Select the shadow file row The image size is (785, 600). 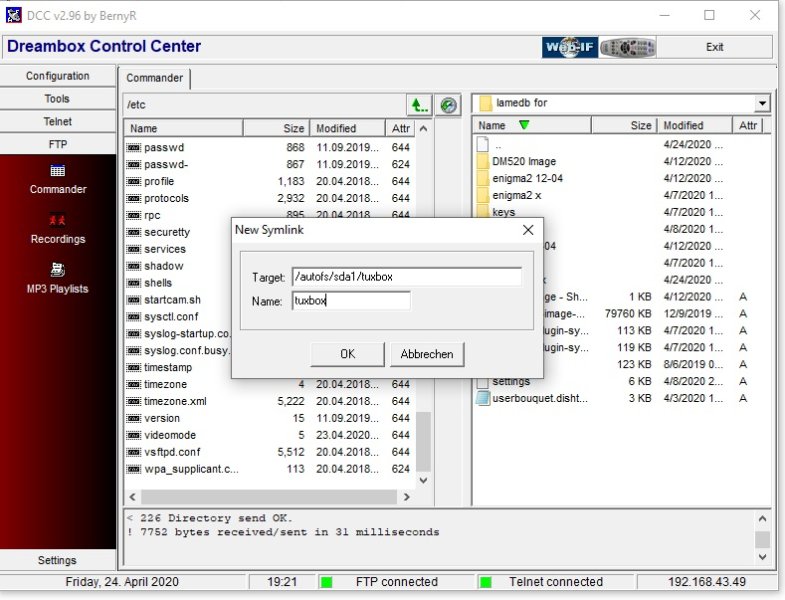pos(178,266)
